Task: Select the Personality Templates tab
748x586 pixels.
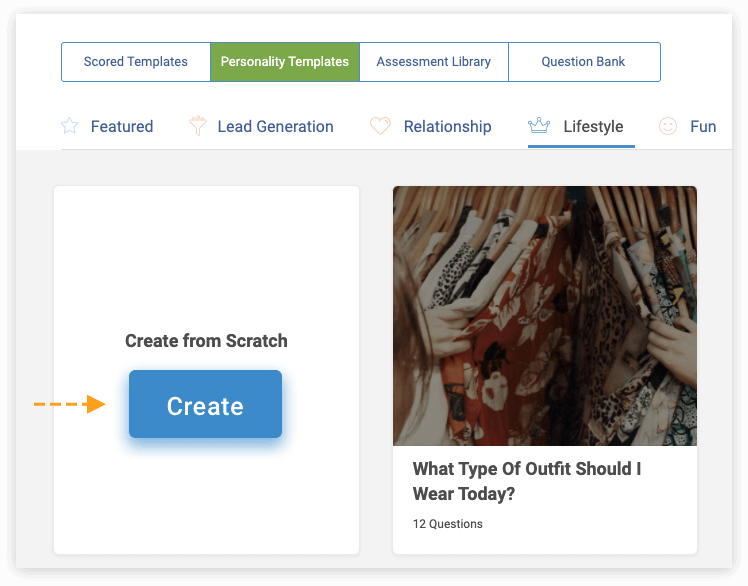Action: [285, 62]
